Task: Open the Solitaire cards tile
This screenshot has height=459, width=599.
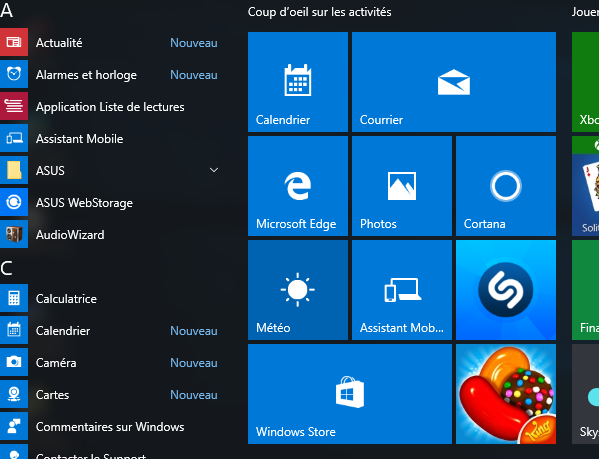Action: tap(586, 186)
